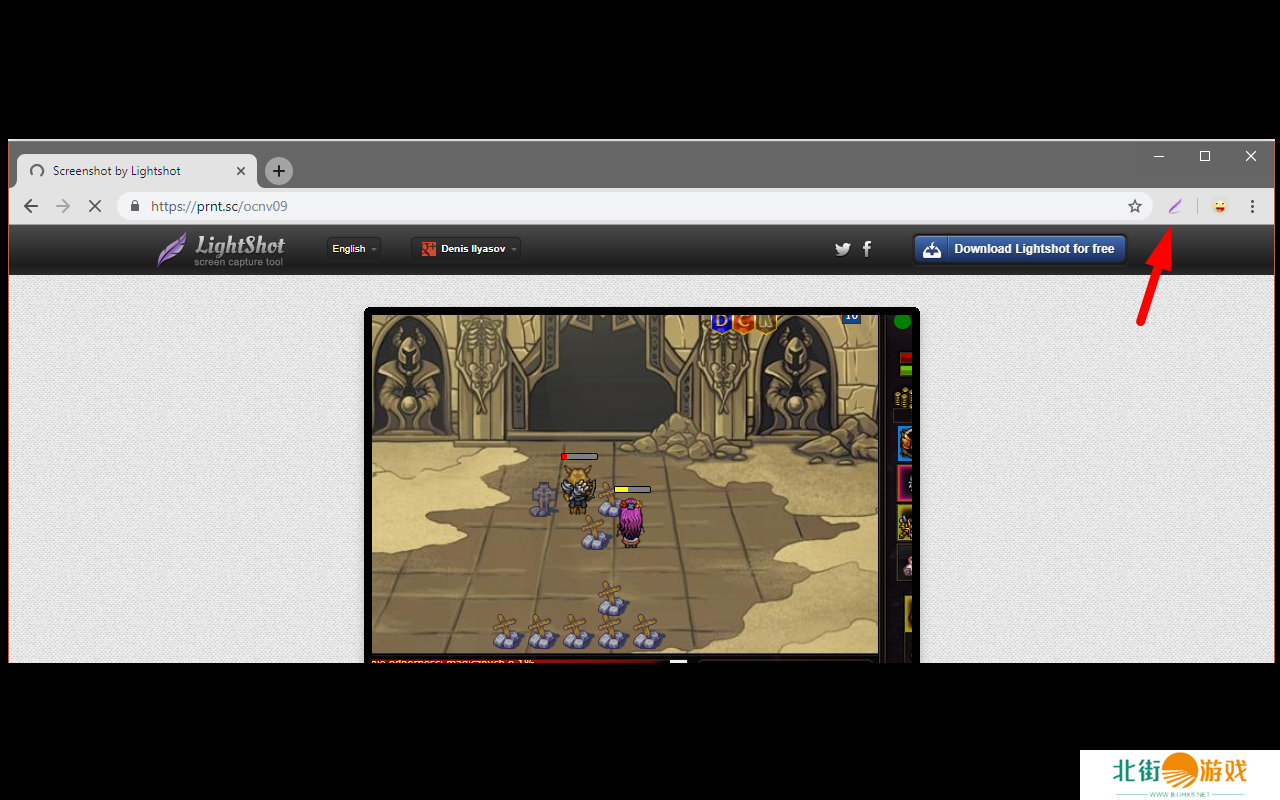
Task: Click the forward navigation arrow
Action: point(63,206)
